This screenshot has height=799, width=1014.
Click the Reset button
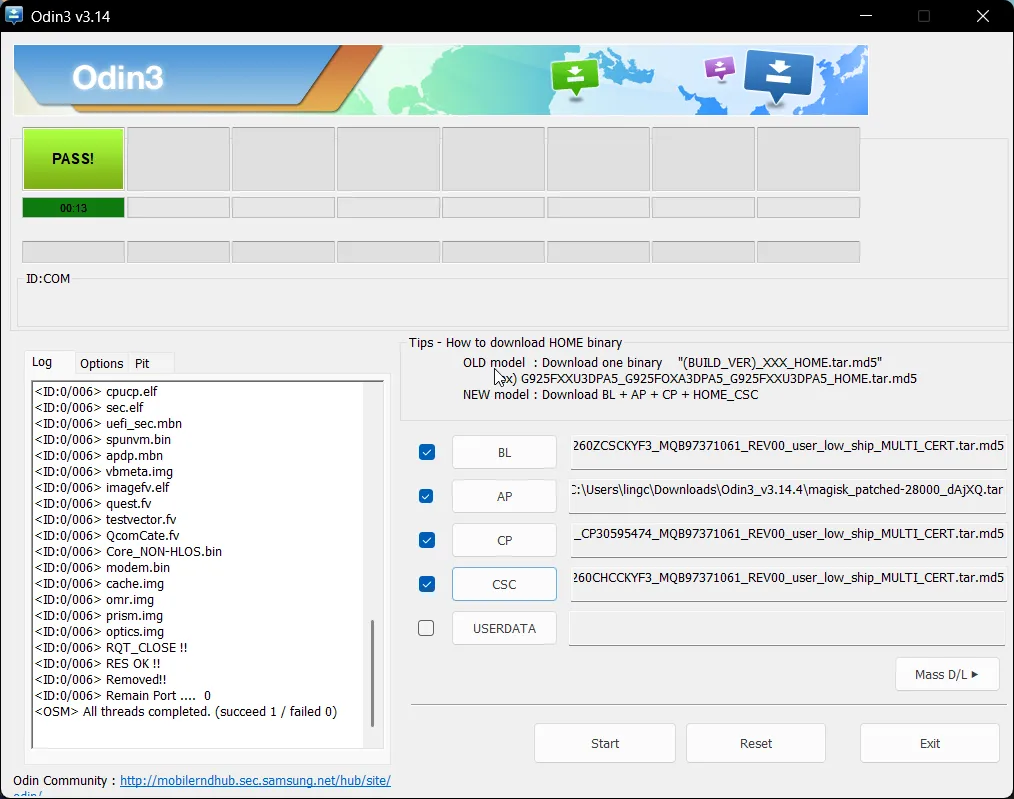point(755,743)
